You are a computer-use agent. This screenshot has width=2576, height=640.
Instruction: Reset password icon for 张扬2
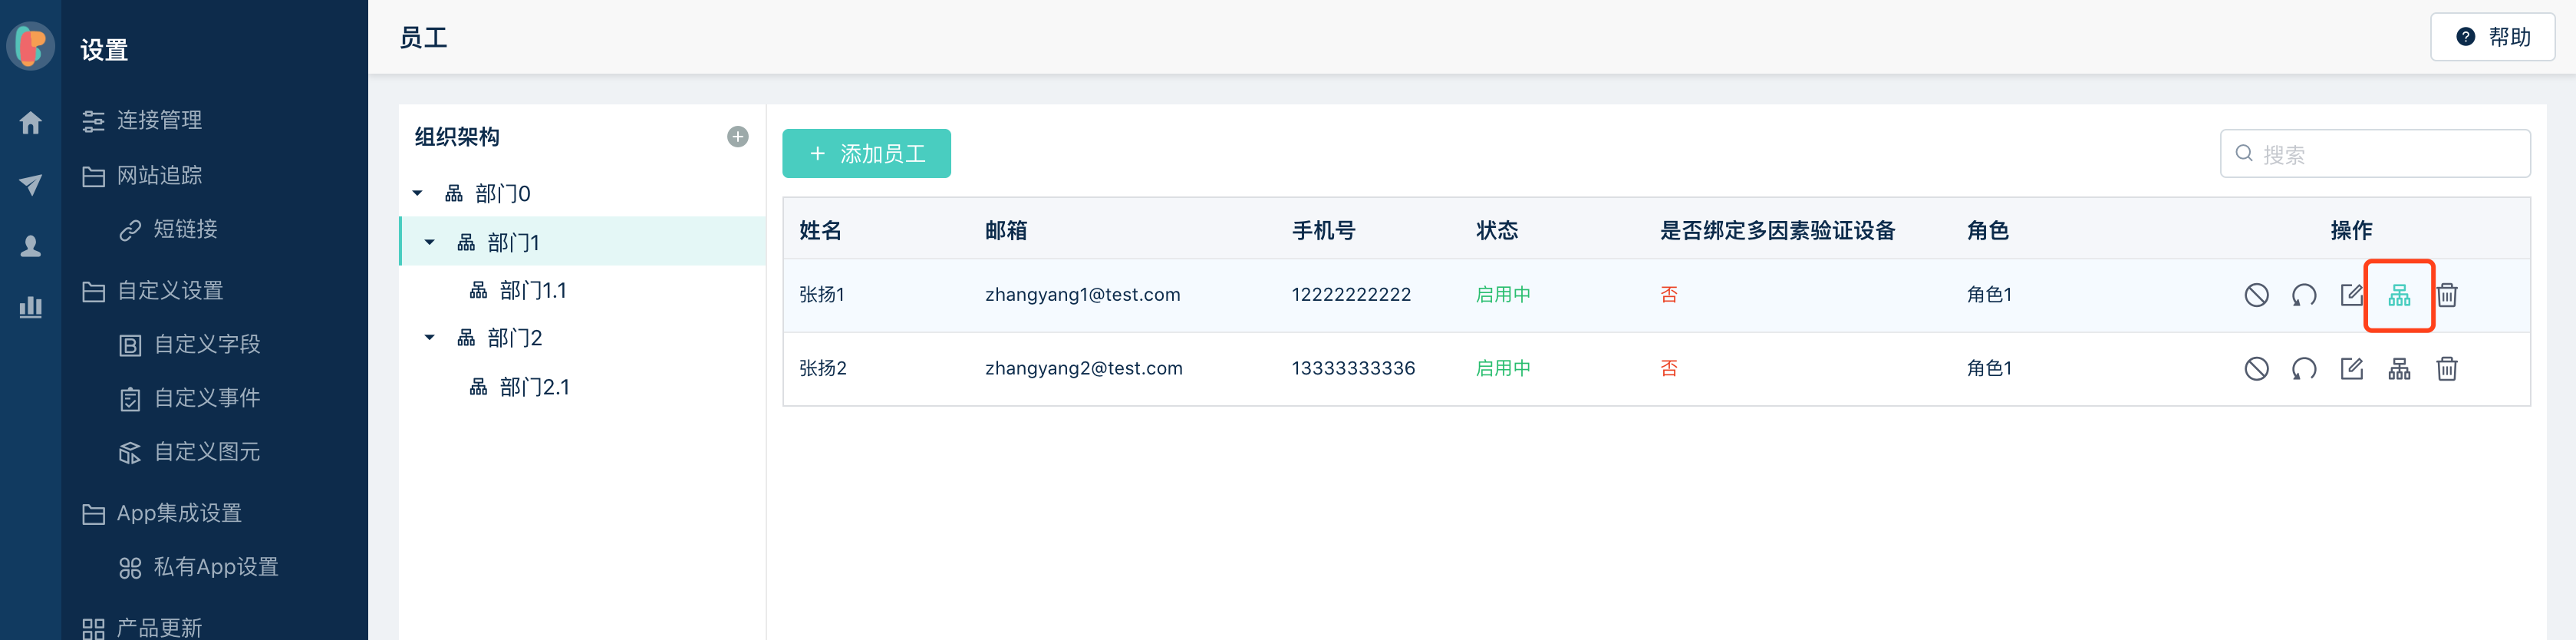[x=2304, y=369]
